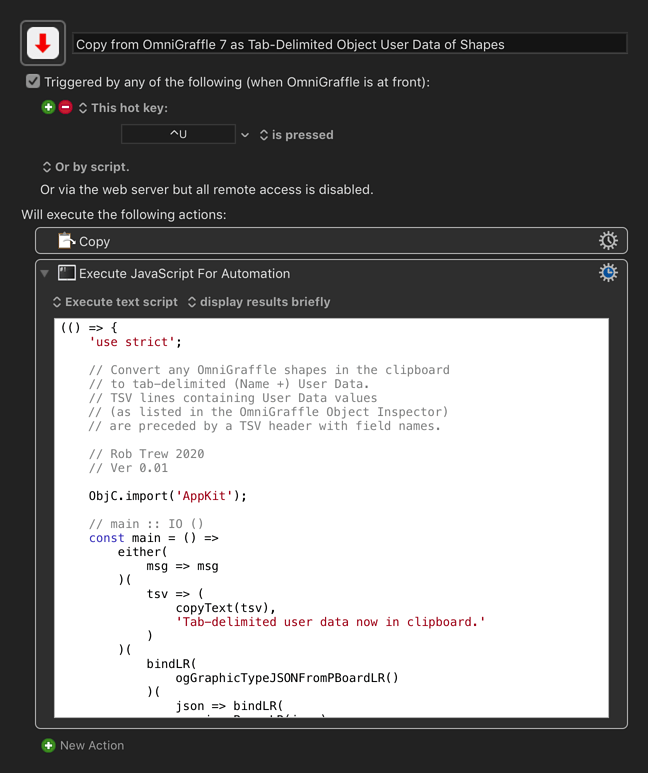
Task: Click the Copy action clipboard icon
Action: click(67, 241)
